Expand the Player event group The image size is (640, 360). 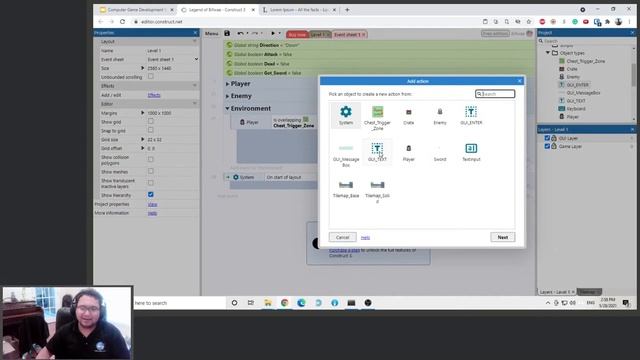[x=227, y=84]
